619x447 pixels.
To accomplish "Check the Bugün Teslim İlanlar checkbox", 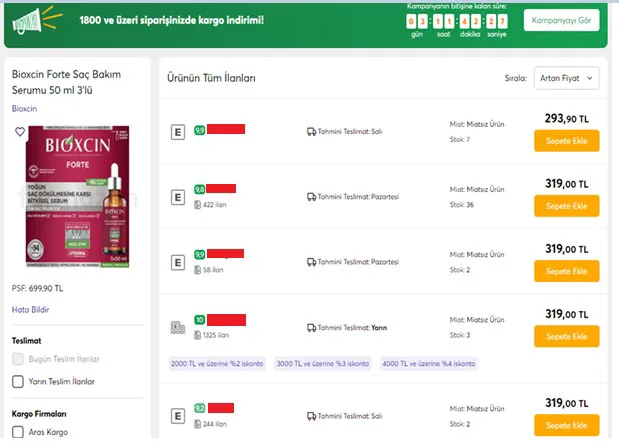I will click(x=18, y=359).
